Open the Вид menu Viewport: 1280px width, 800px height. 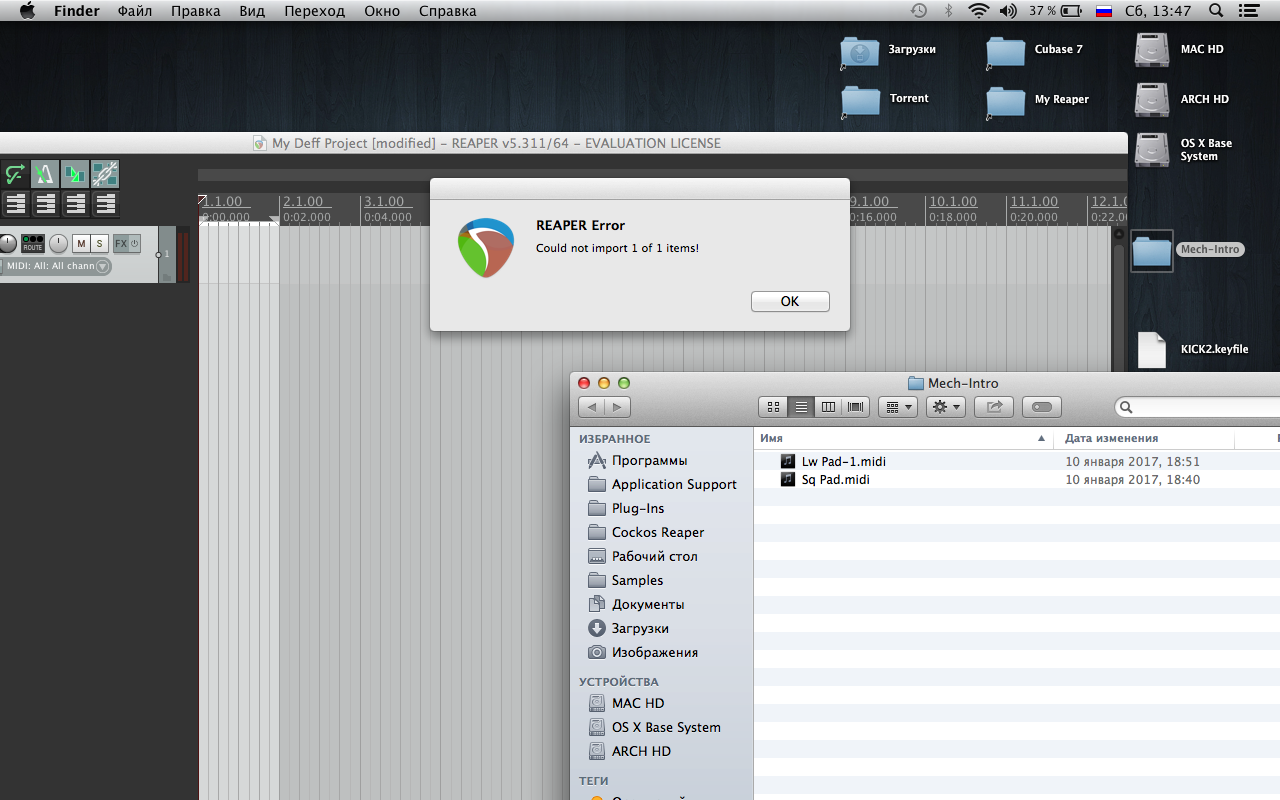click(253, 11)
